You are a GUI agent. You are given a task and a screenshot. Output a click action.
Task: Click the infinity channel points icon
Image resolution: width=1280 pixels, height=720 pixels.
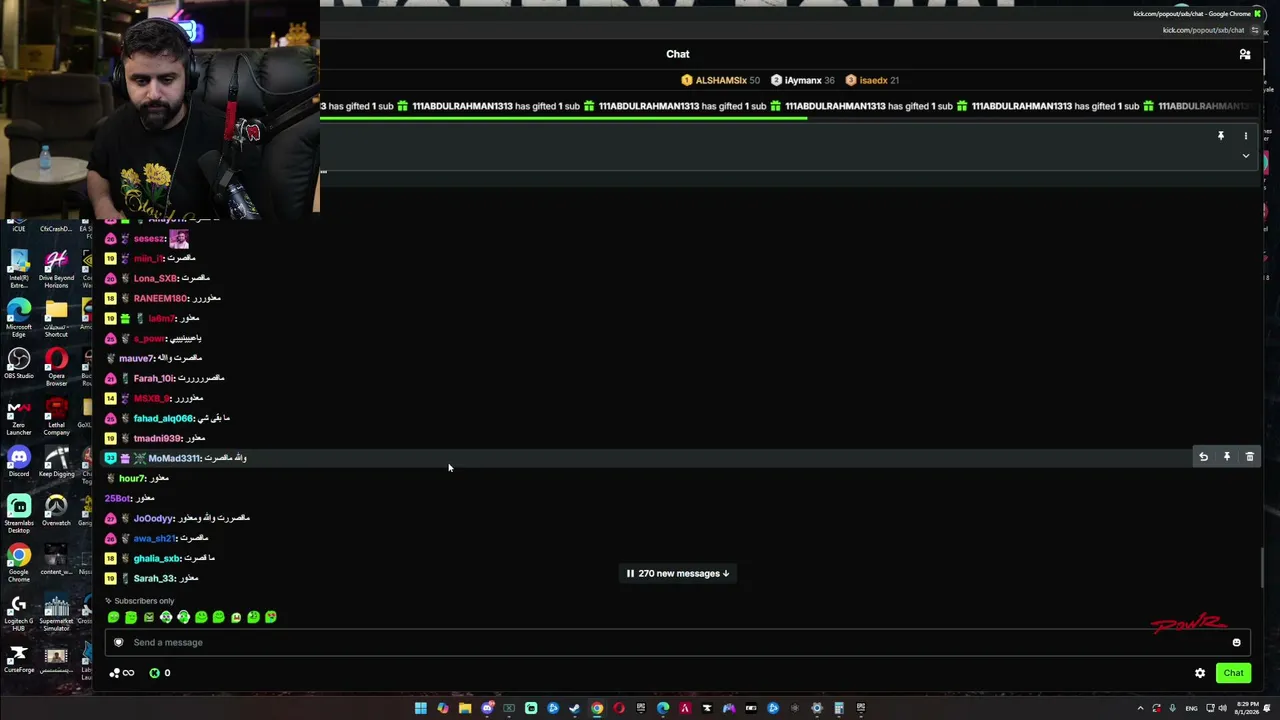tap(128, 673)
